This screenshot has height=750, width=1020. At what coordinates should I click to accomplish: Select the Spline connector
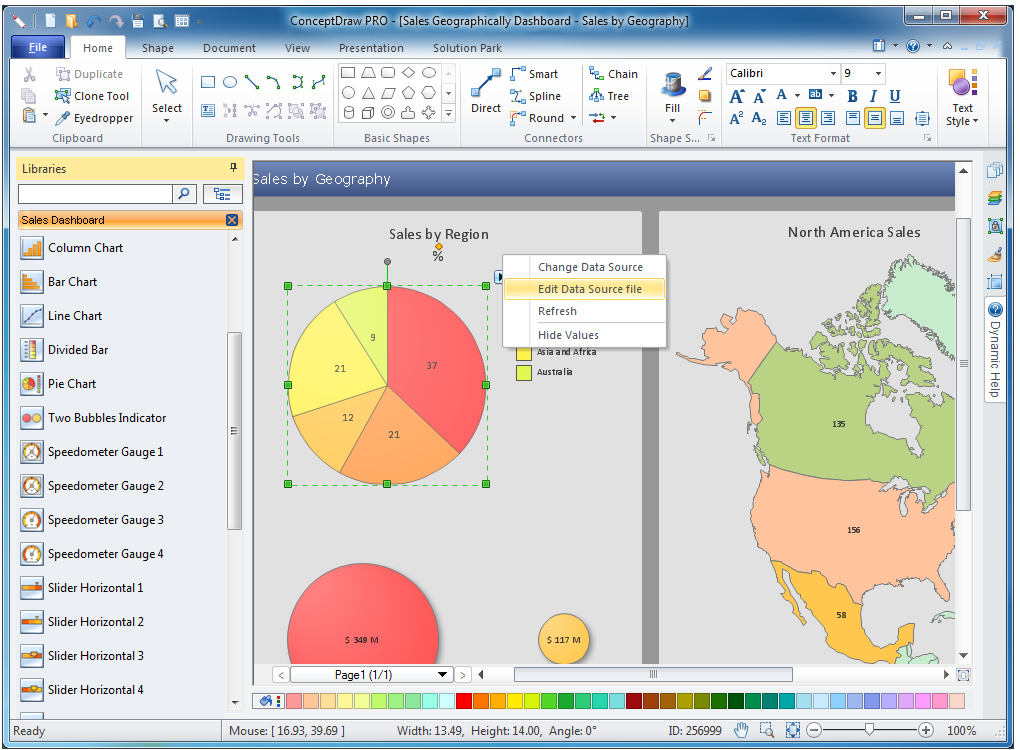(534, 96)
